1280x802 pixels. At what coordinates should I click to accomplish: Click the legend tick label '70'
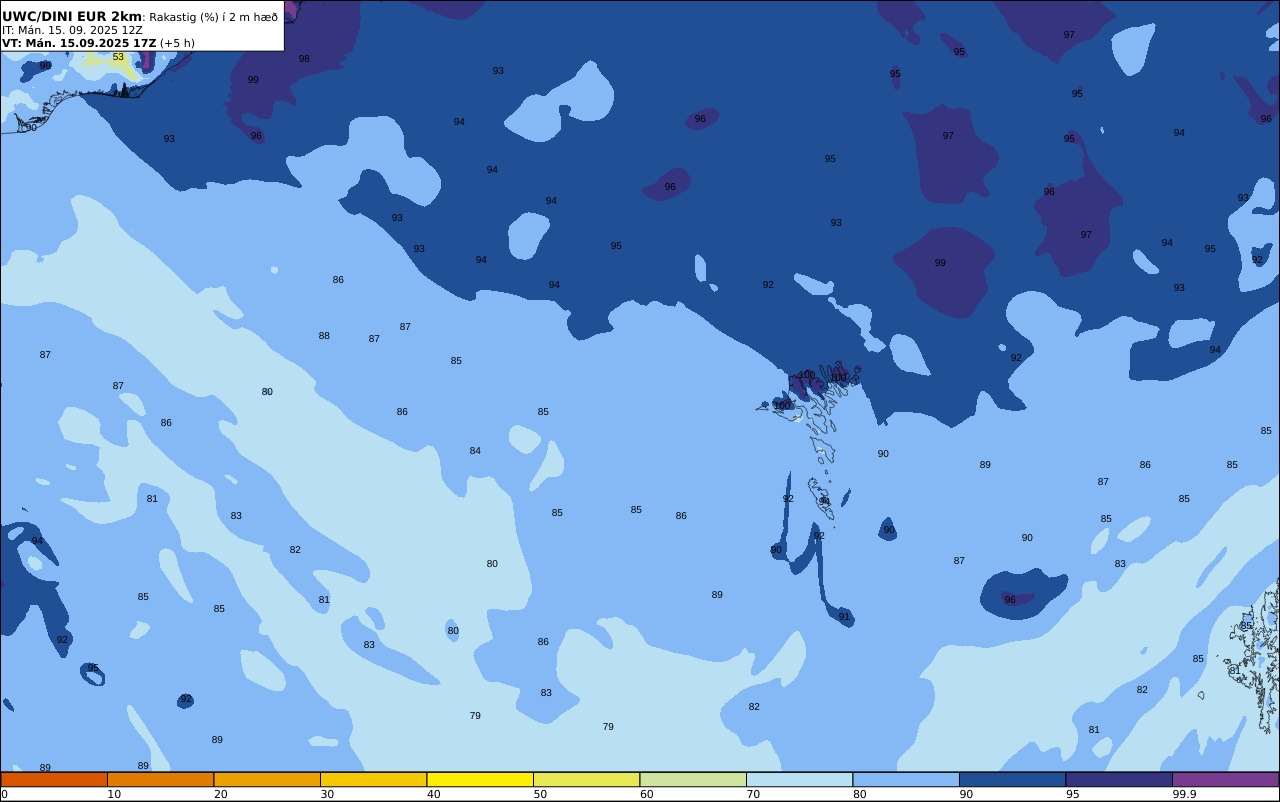click(x=753, y=794)
